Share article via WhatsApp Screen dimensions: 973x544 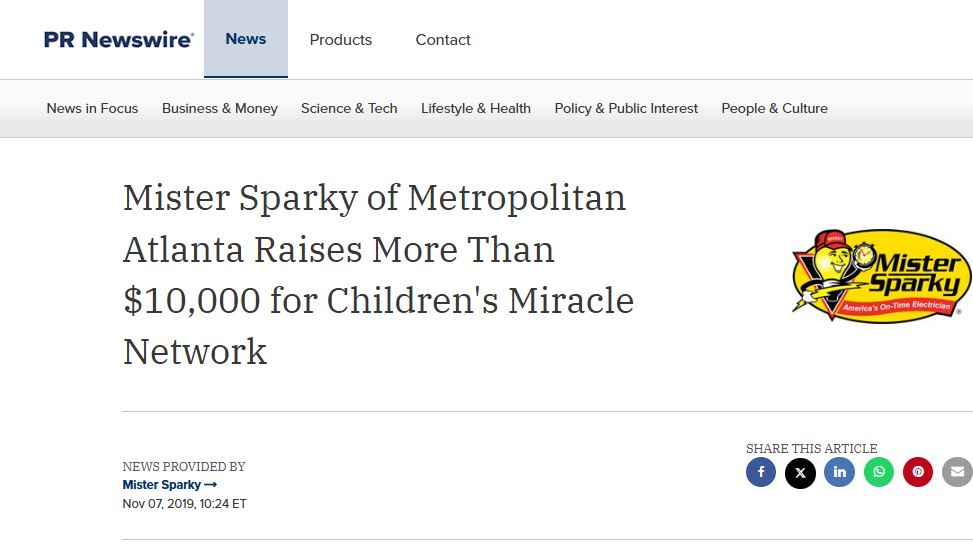click(879, 472)
